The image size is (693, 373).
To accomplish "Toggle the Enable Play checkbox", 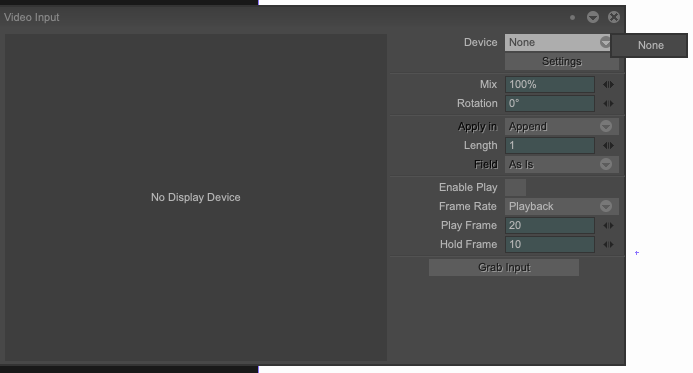I will (515, 187).
